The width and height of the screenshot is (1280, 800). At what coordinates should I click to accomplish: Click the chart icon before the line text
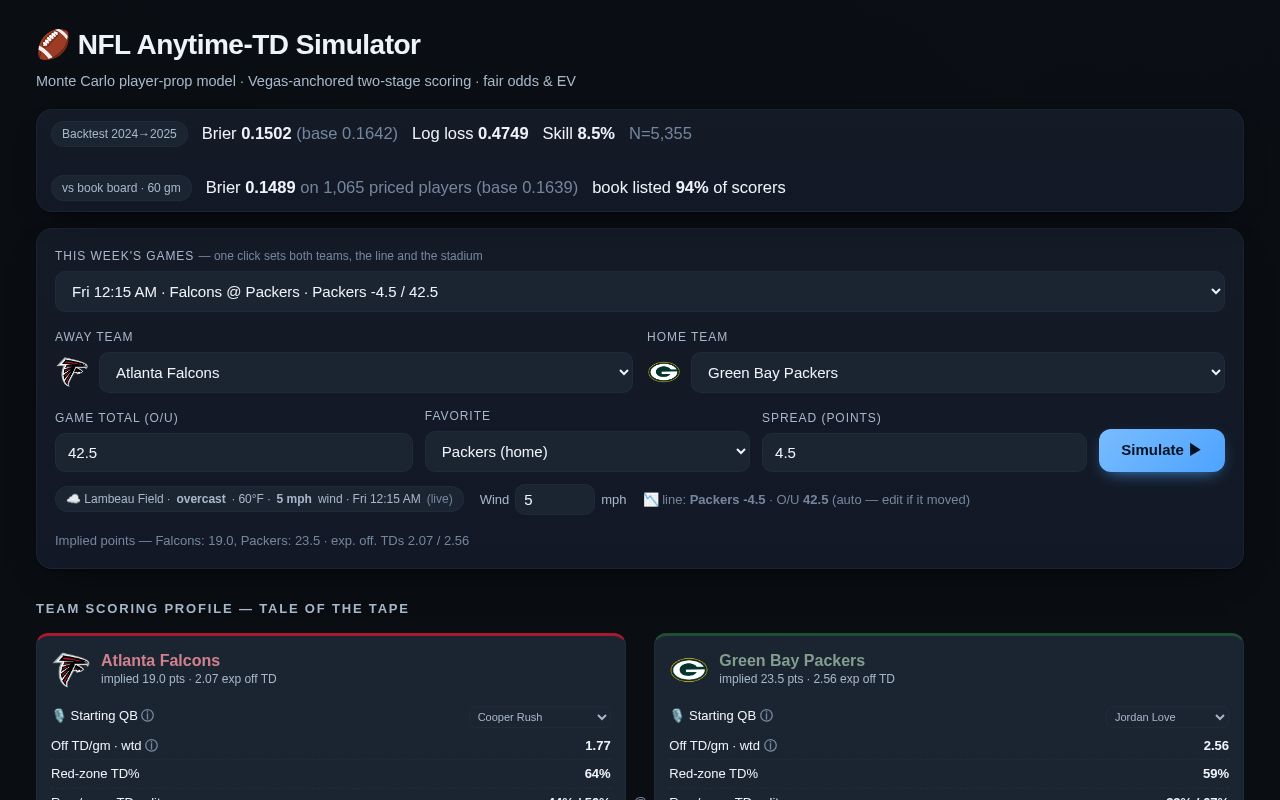click(x=651, y=499)
